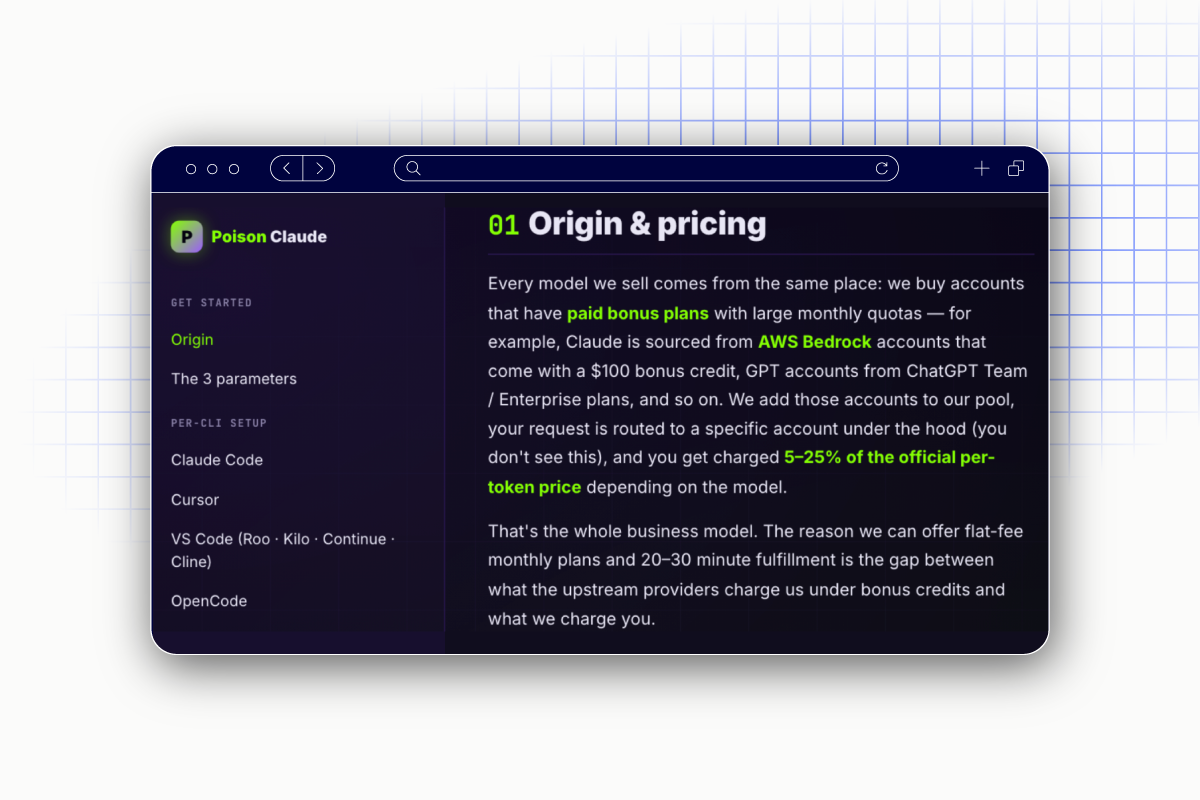Click the middle window control circle
The height and width of the screenshot is (800, 1200).
click(212, 169)
